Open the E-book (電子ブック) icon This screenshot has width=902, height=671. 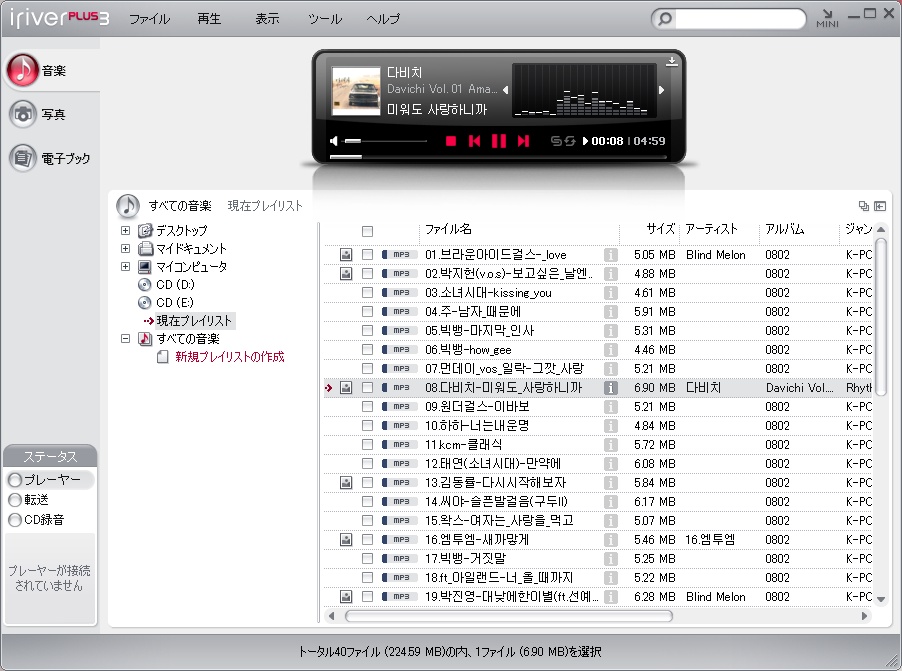tap(22, 158)
